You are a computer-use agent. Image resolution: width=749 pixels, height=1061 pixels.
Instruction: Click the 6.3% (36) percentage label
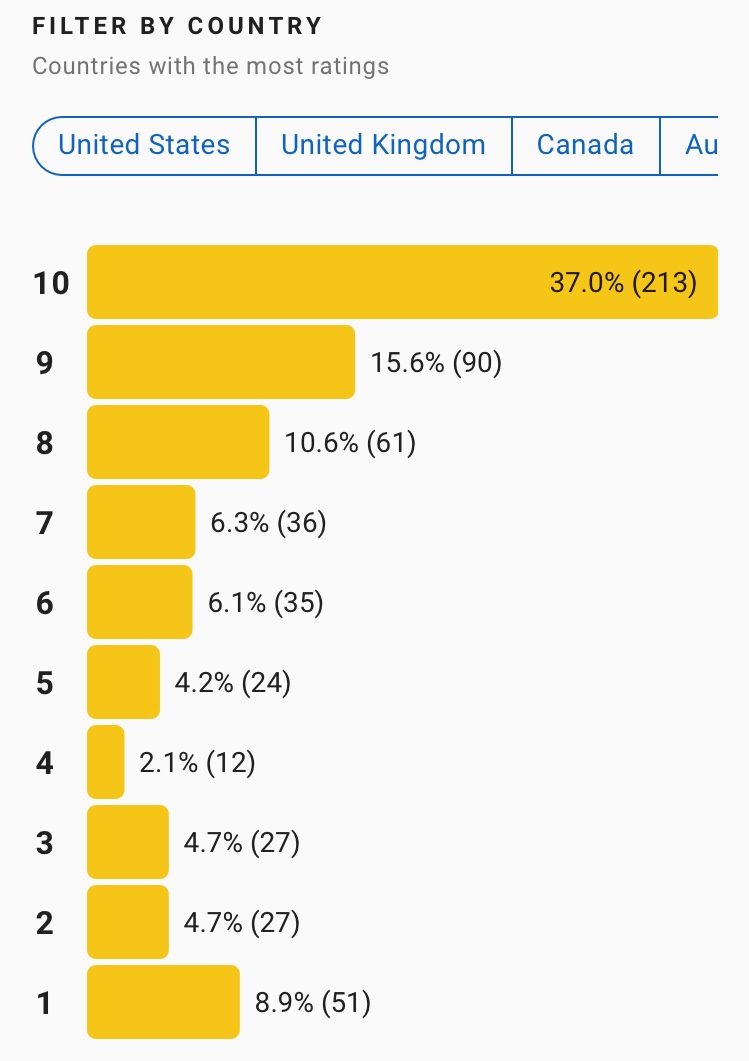click(x=268, y=523)
